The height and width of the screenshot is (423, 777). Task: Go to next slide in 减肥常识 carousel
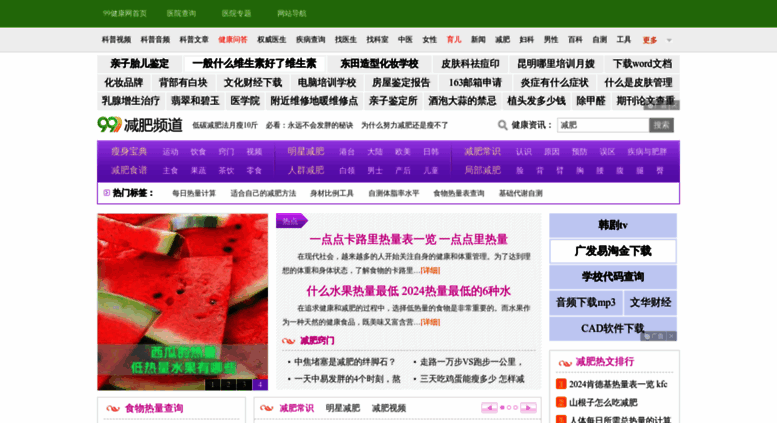click(528, 408)
